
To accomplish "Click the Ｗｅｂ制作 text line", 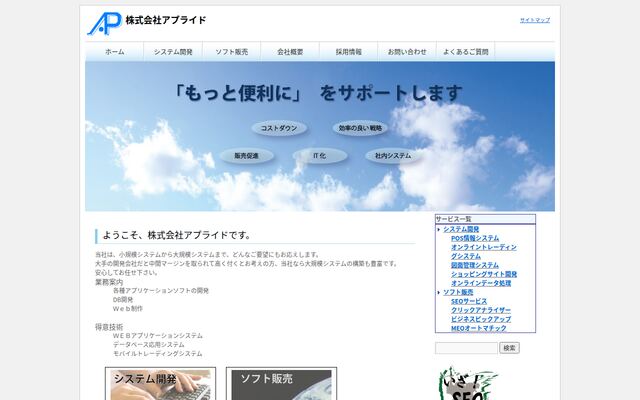I will click(128, 309).
